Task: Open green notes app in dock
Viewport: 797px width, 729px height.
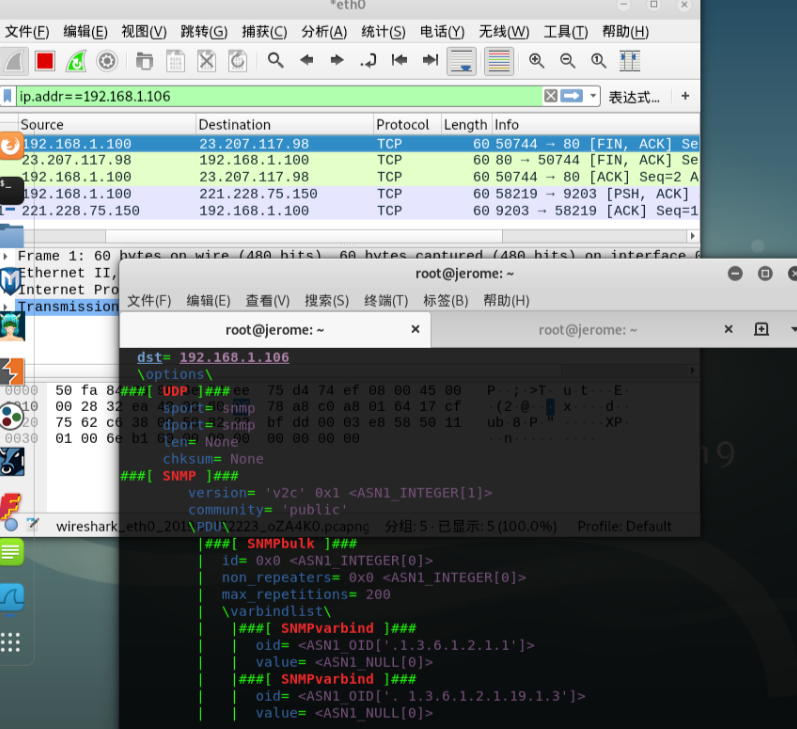Action: click(x=12, y=552)
